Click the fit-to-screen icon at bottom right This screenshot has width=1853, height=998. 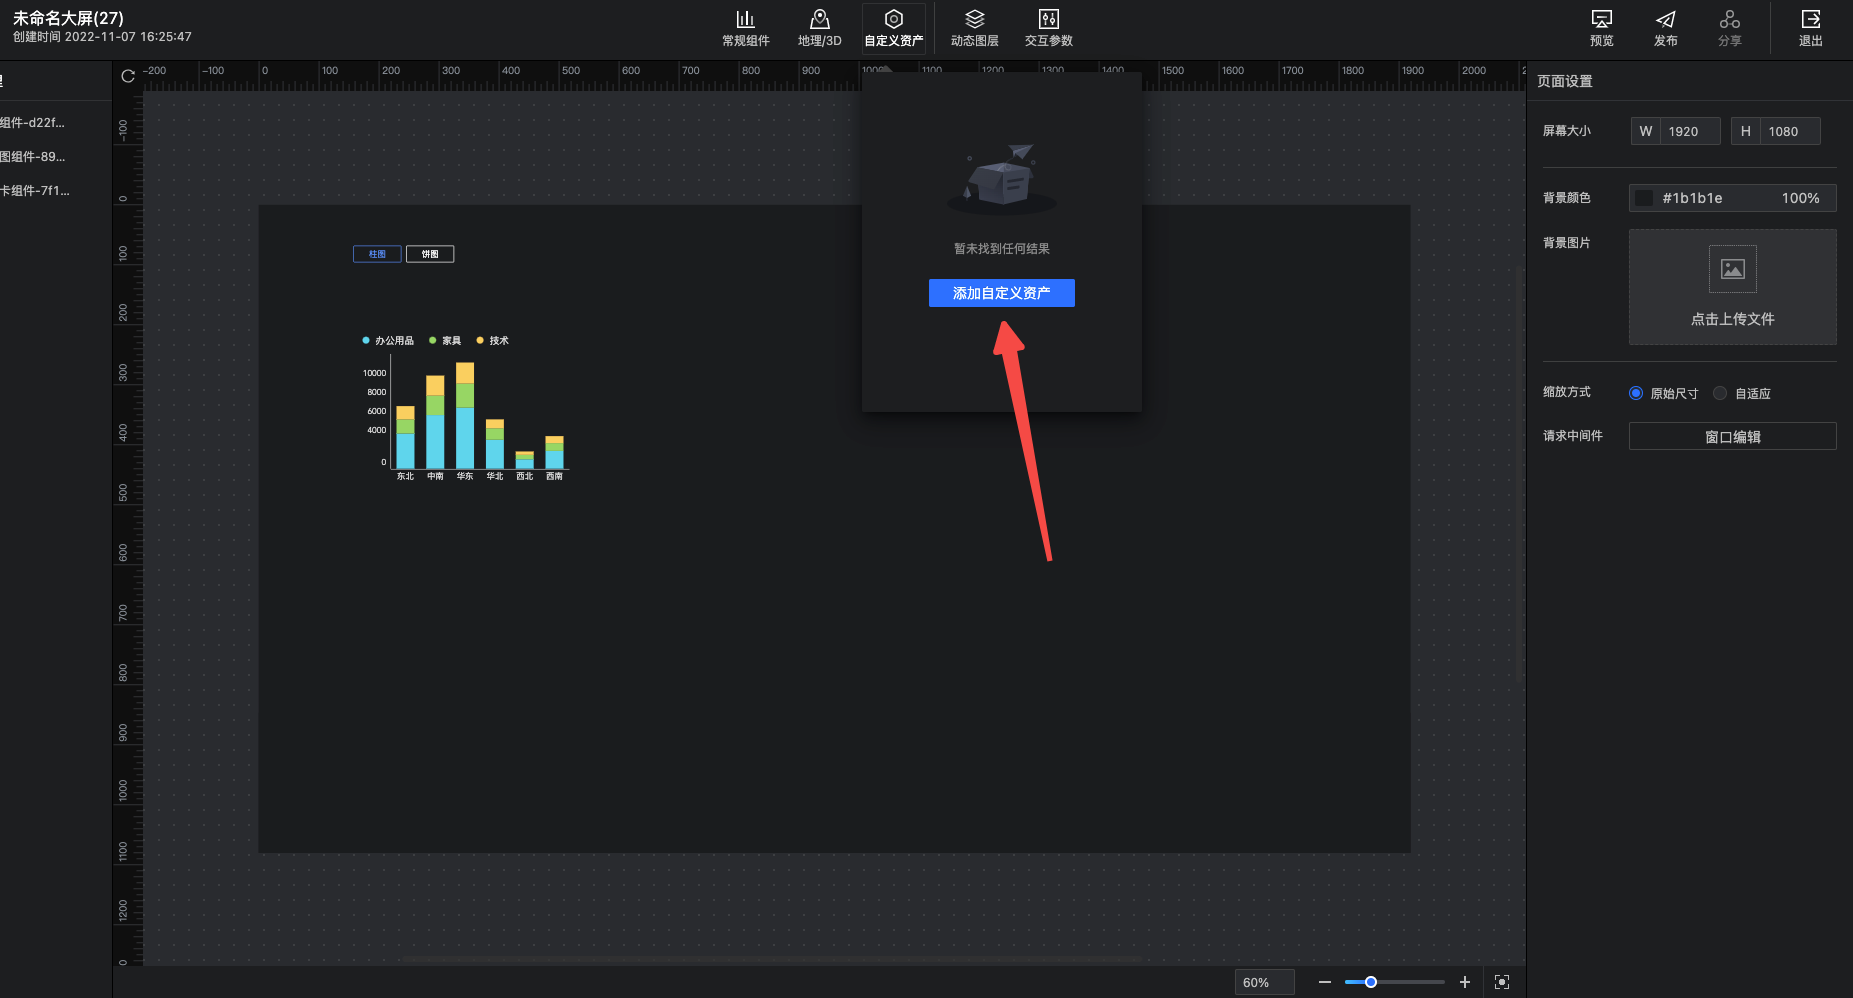(x=1501, y=982)
